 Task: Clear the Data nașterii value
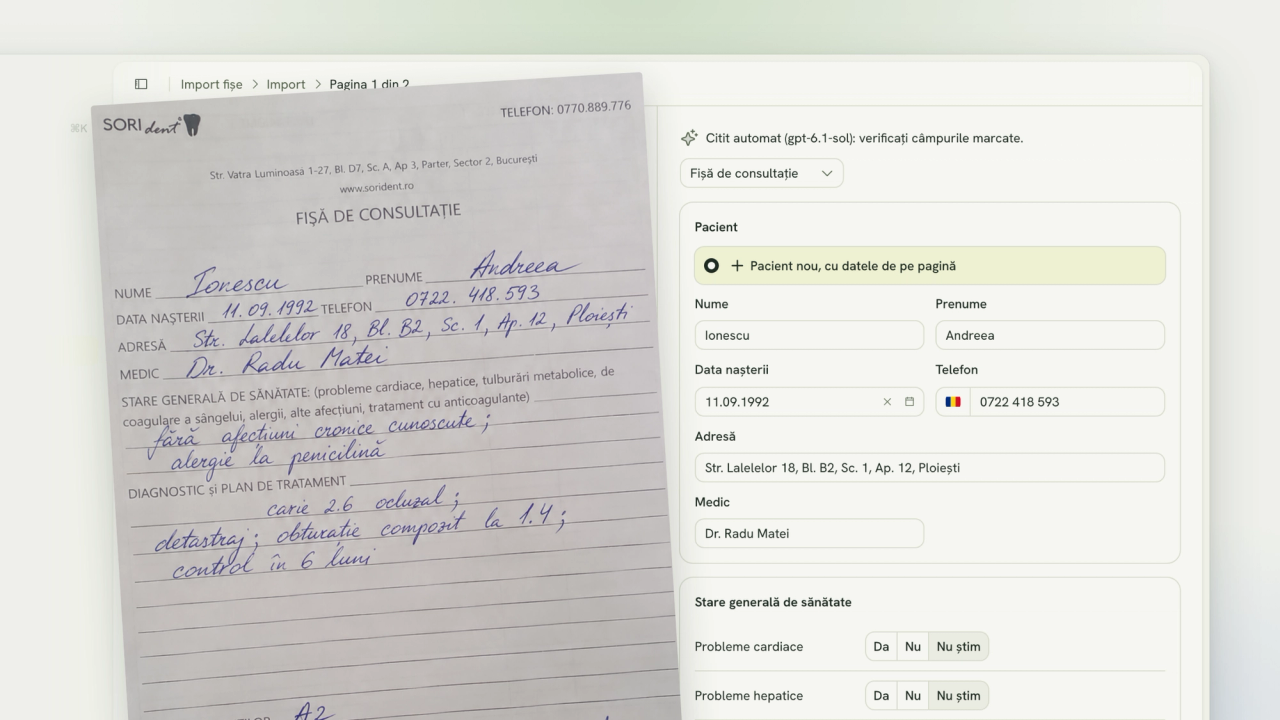pyautogui.click(x=887, y=402)
